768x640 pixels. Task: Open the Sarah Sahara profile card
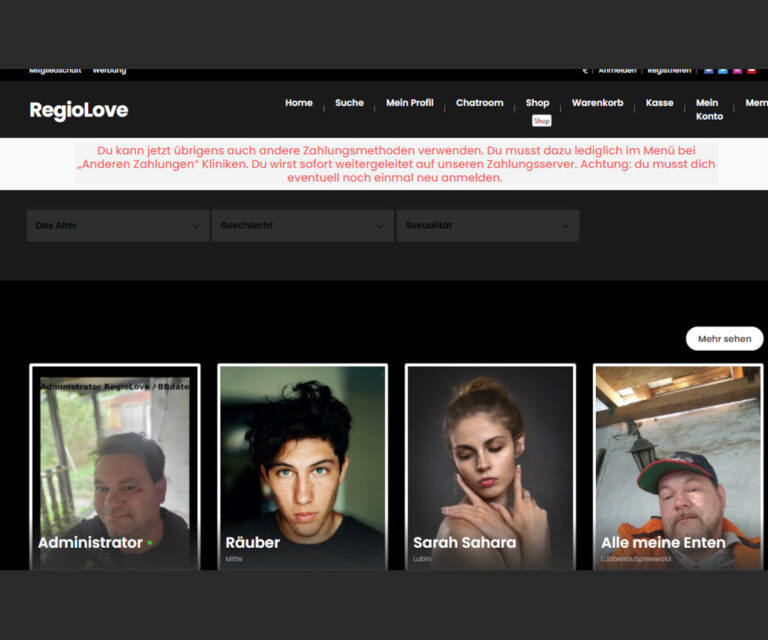coord(490,467)
